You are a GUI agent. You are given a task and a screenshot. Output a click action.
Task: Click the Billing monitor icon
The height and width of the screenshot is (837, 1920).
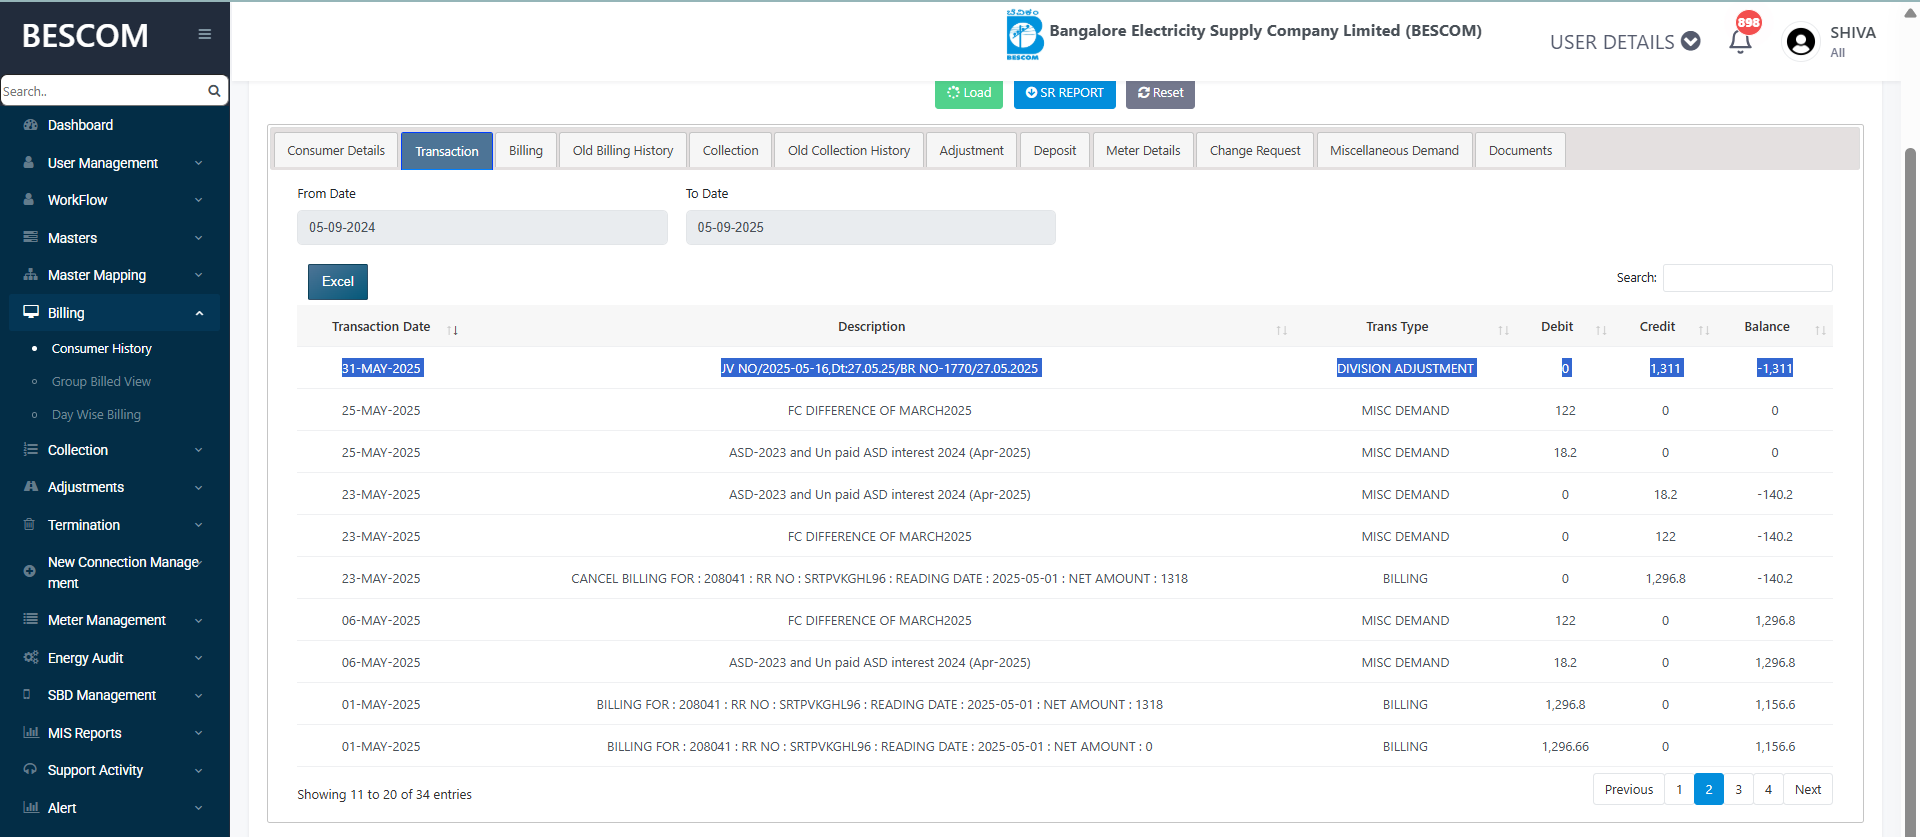31,312
